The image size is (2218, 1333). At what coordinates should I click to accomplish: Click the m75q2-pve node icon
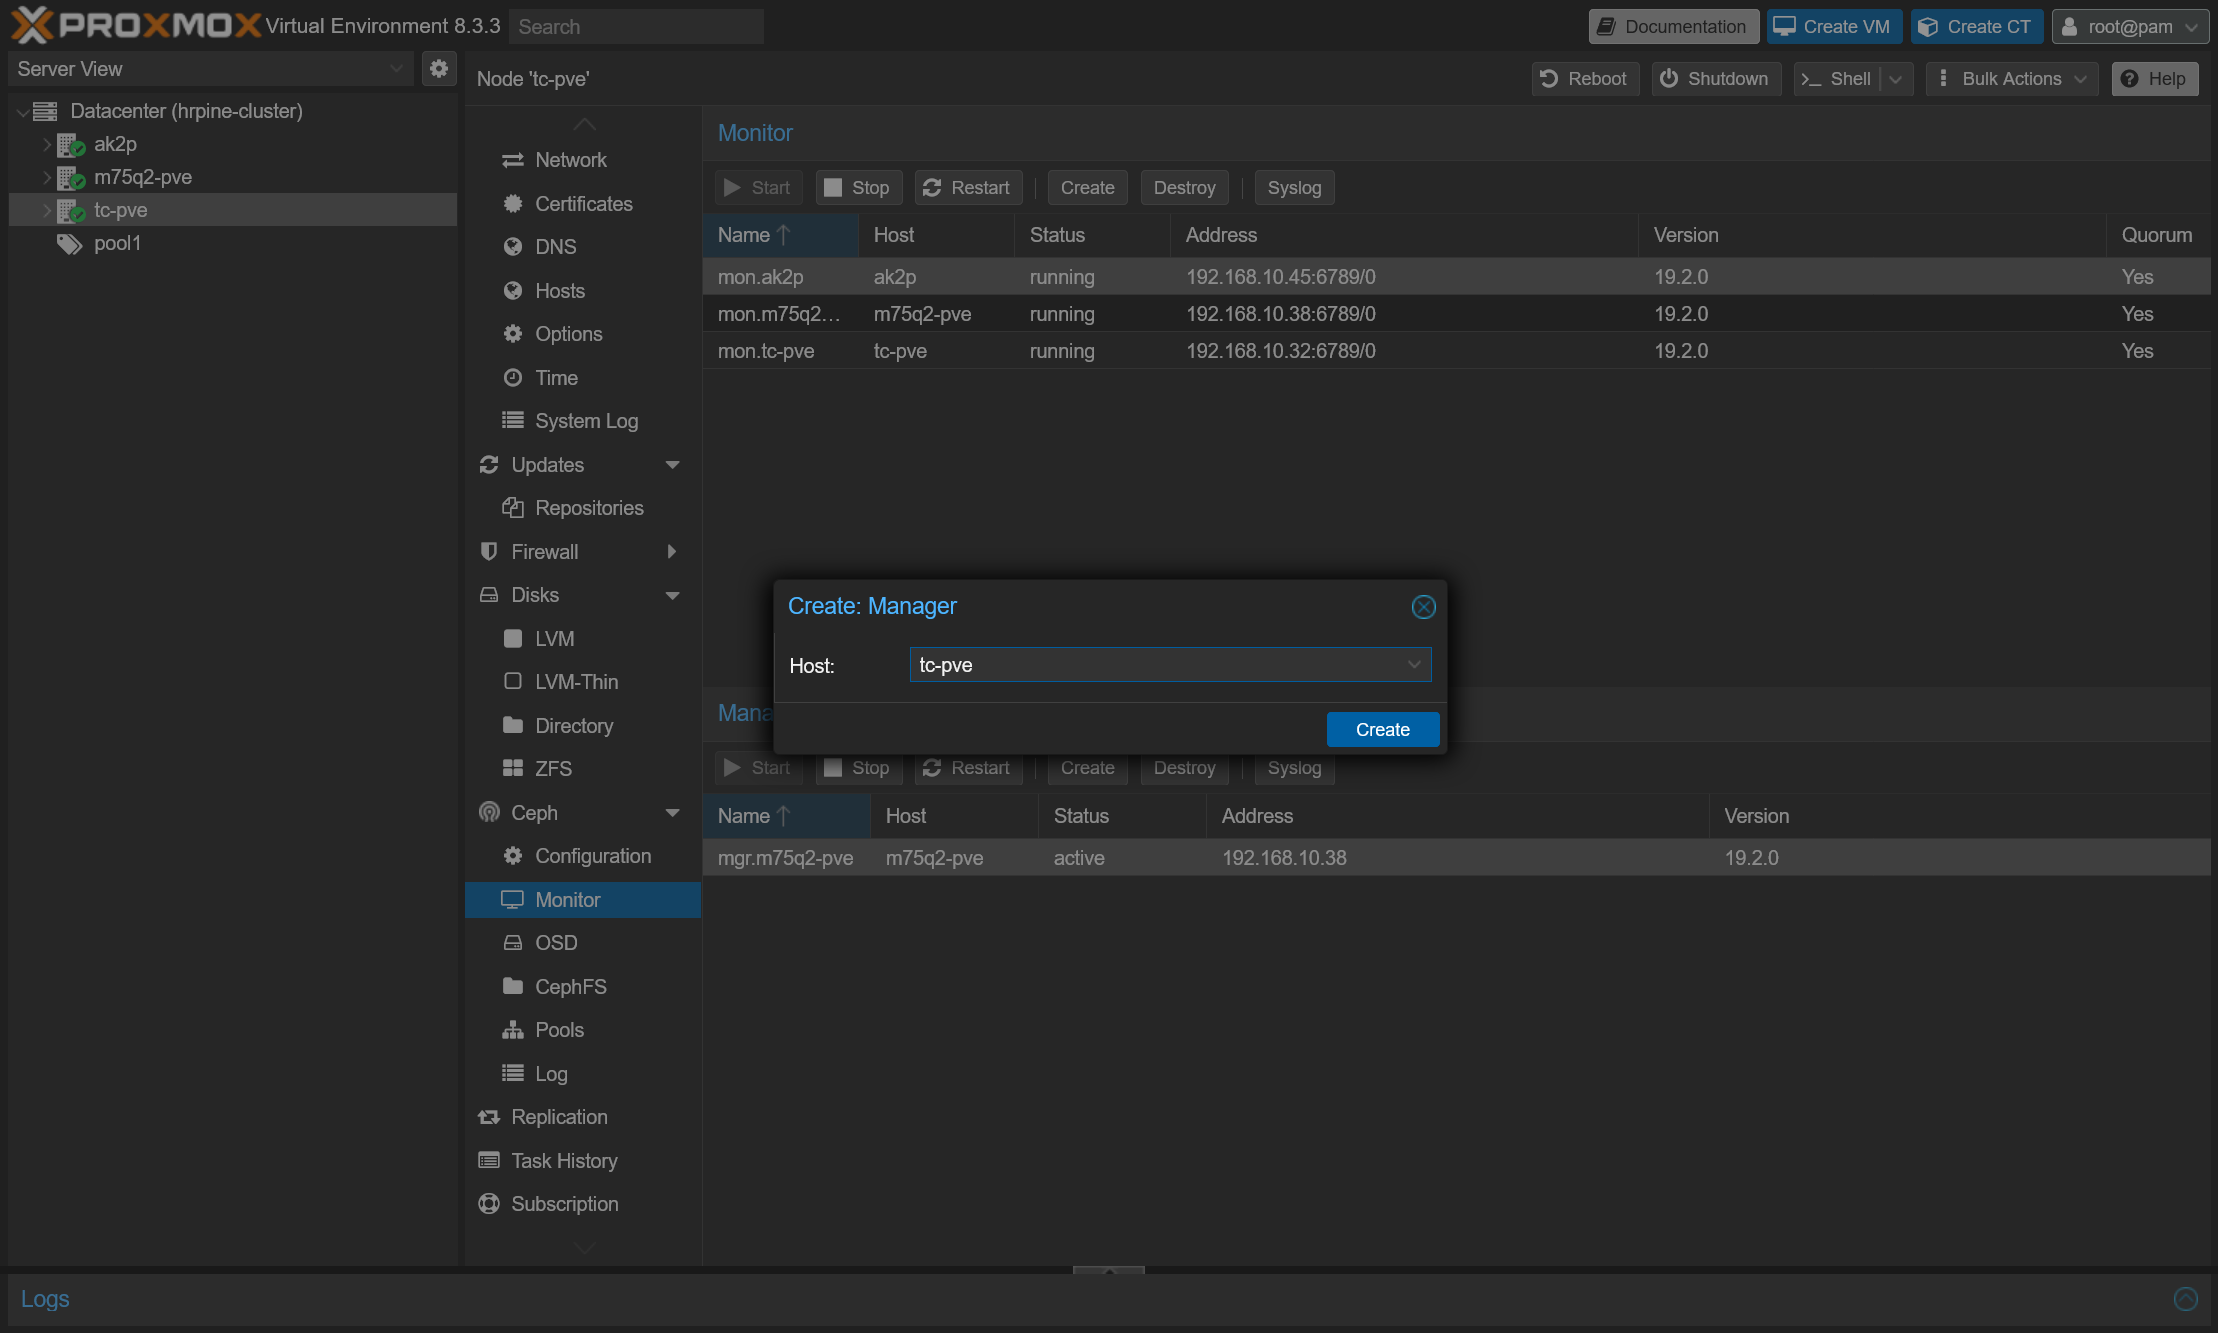tap(70, 177)
